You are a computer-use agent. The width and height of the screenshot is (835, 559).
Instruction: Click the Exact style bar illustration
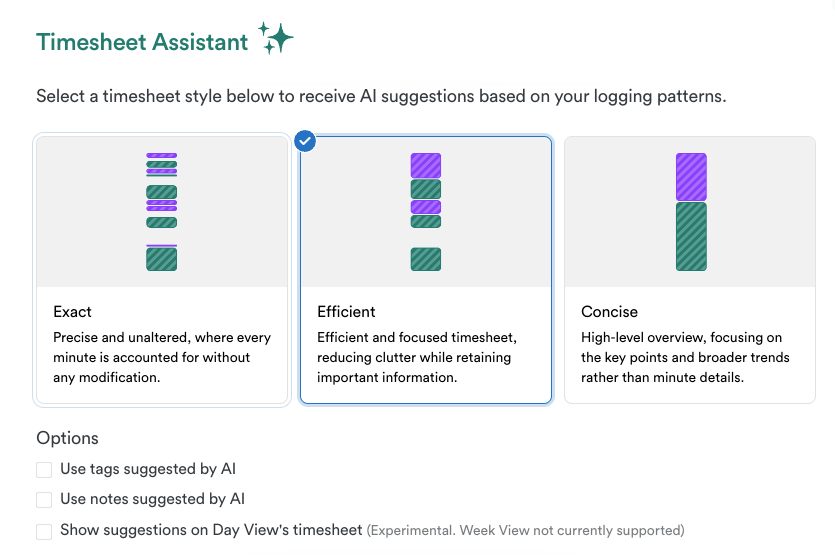[162, 212]
